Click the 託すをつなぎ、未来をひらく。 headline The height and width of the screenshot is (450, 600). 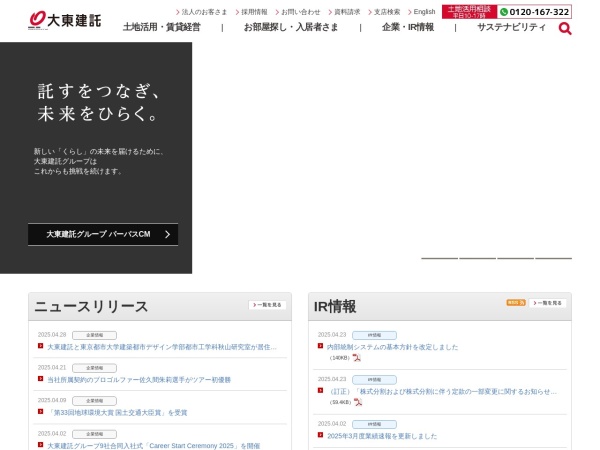pos(99,103)
